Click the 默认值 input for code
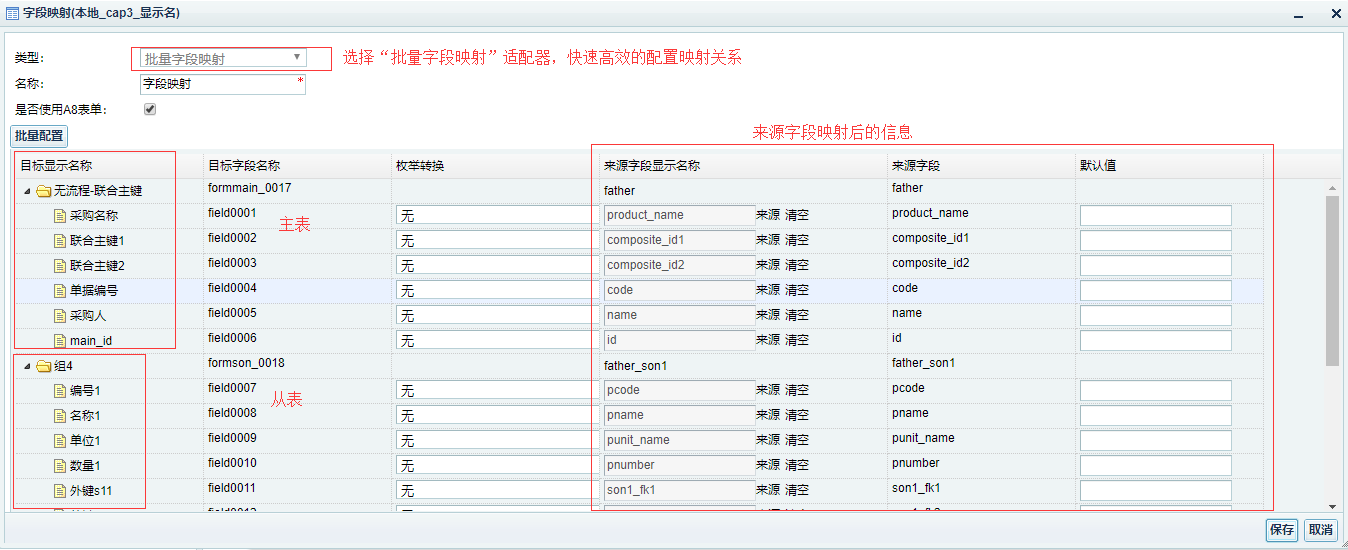The width and height of the screenshot is (1348, 550). tap(1156, 290)
